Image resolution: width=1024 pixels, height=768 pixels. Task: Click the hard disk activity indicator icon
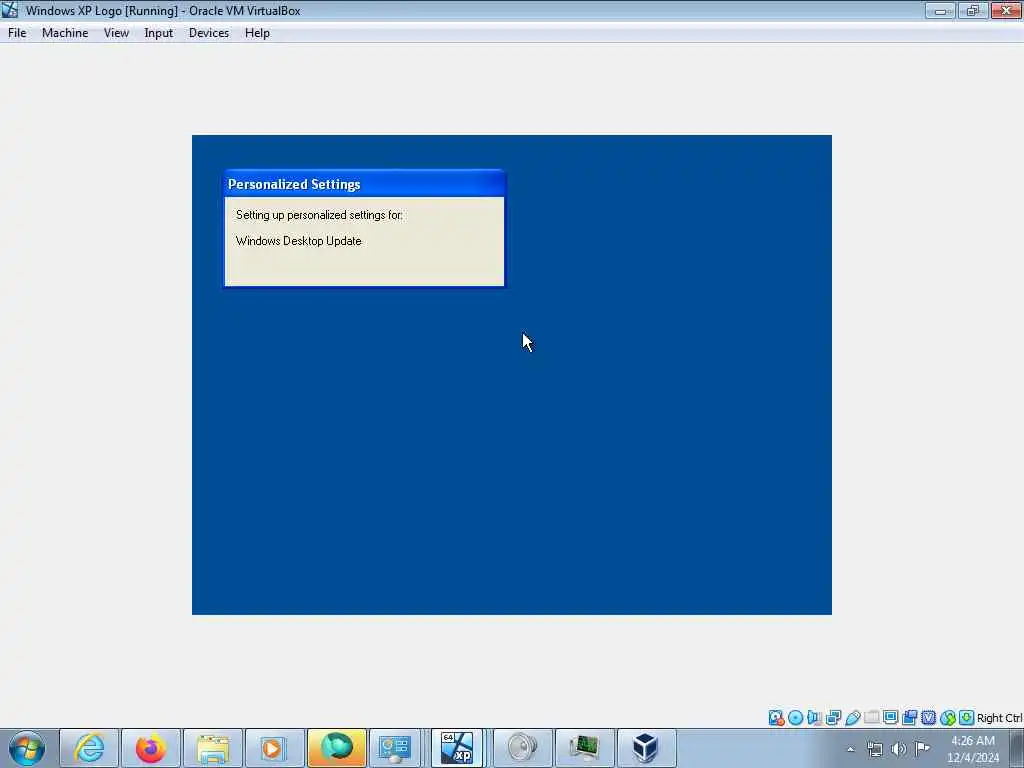776,718
